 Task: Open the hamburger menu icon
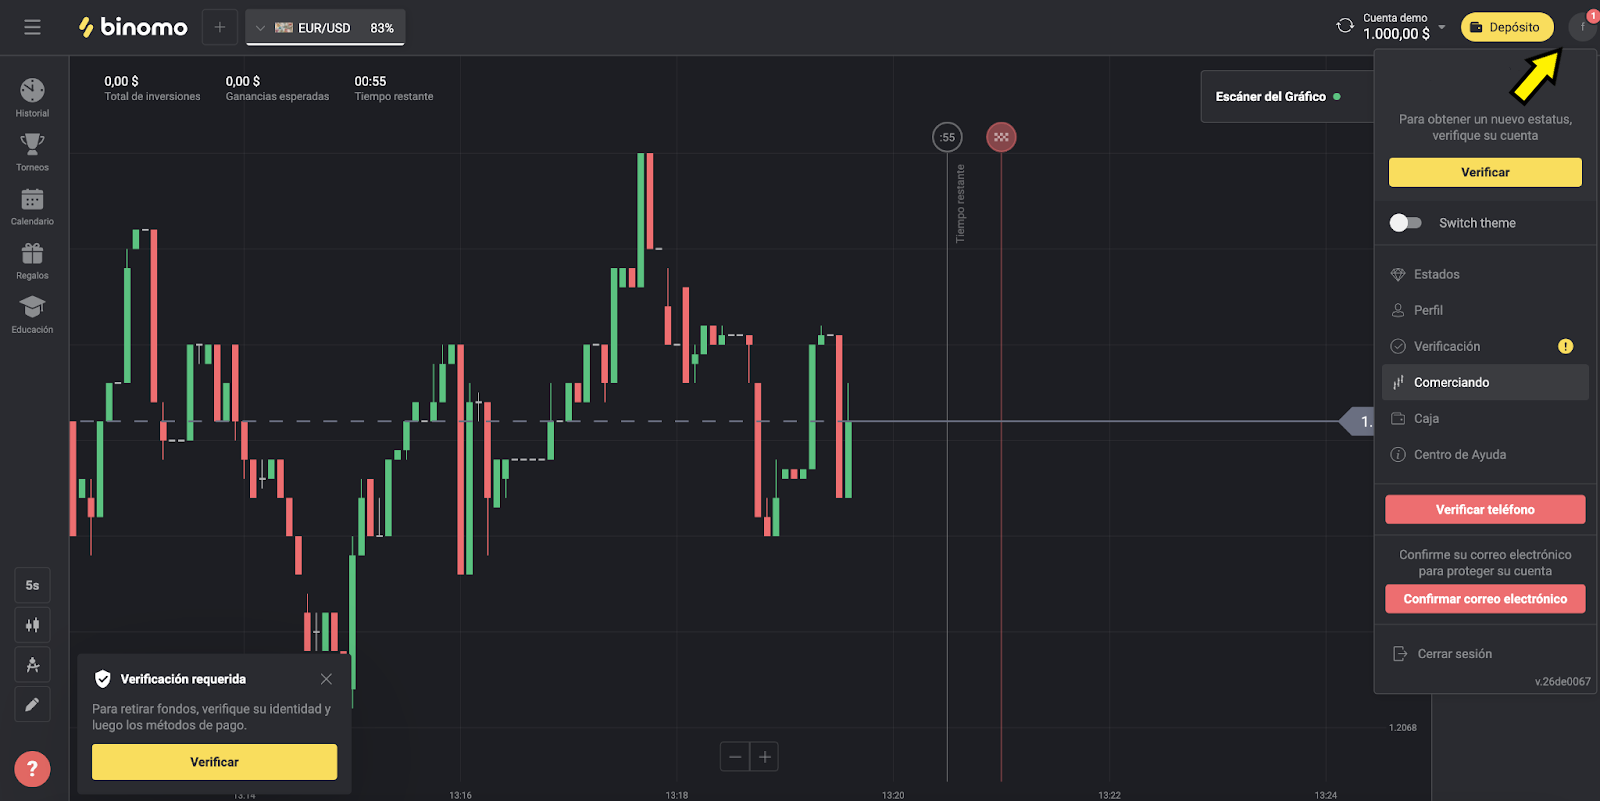[x=32, y=28]
